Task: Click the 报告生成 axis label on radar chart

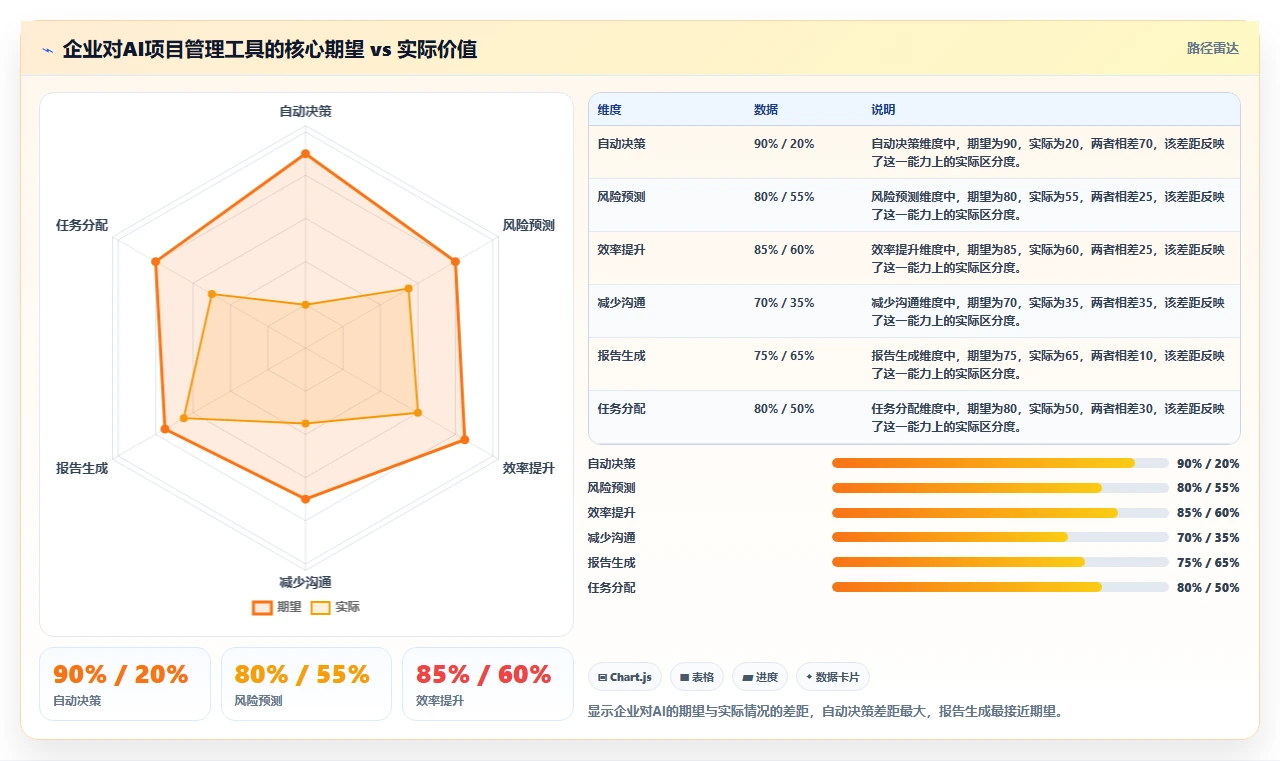Action: pyautogui.click(x=82, y=468)
